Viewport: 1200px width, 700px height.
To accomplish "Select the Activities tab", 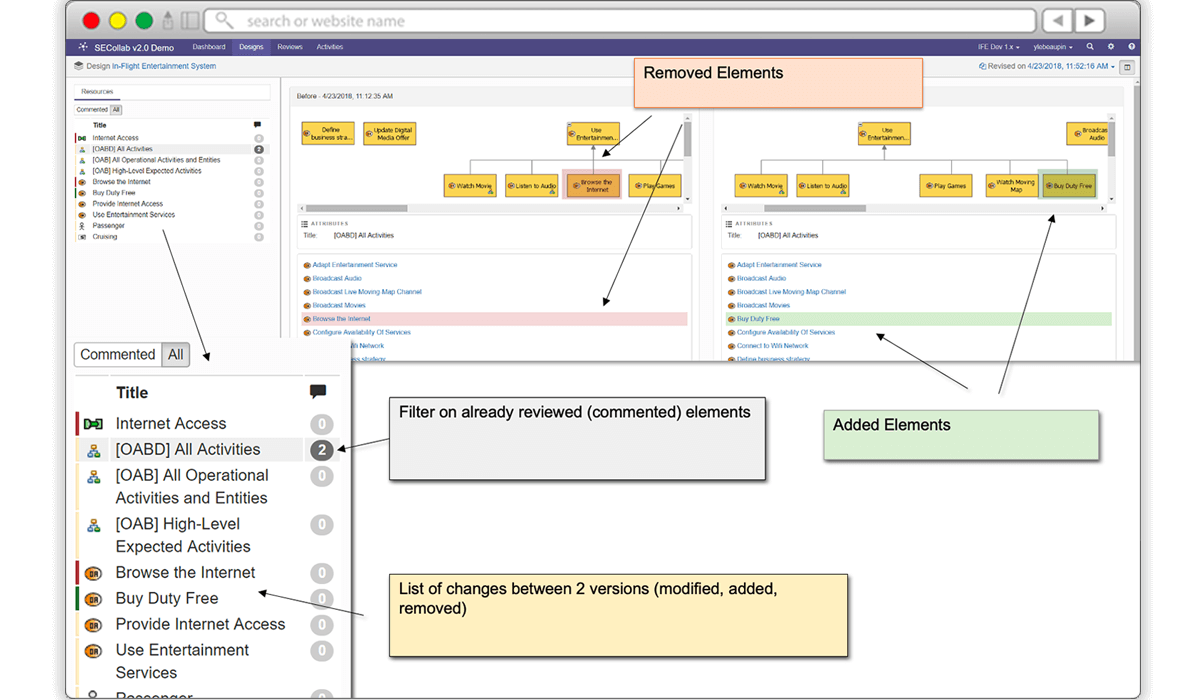I will (330, 47).
